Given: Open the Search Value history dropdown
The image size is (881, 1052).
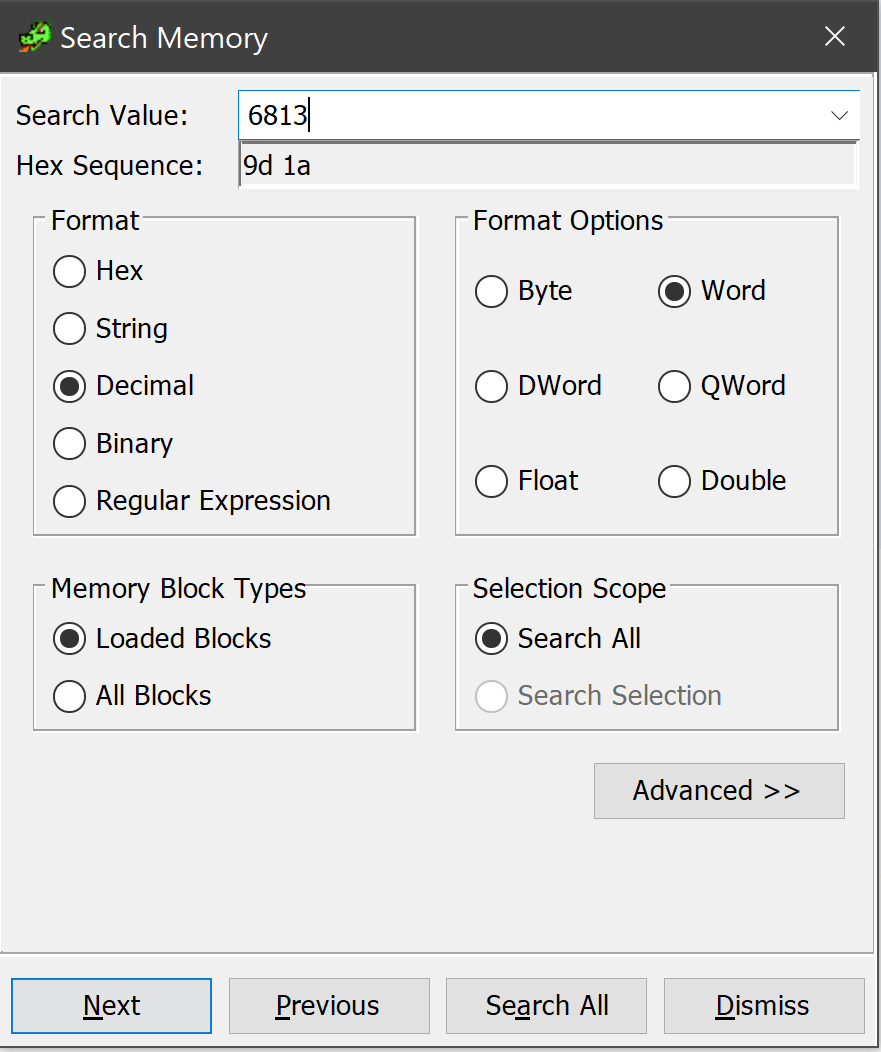Looking at the screenshot, I should click(839, 115).
